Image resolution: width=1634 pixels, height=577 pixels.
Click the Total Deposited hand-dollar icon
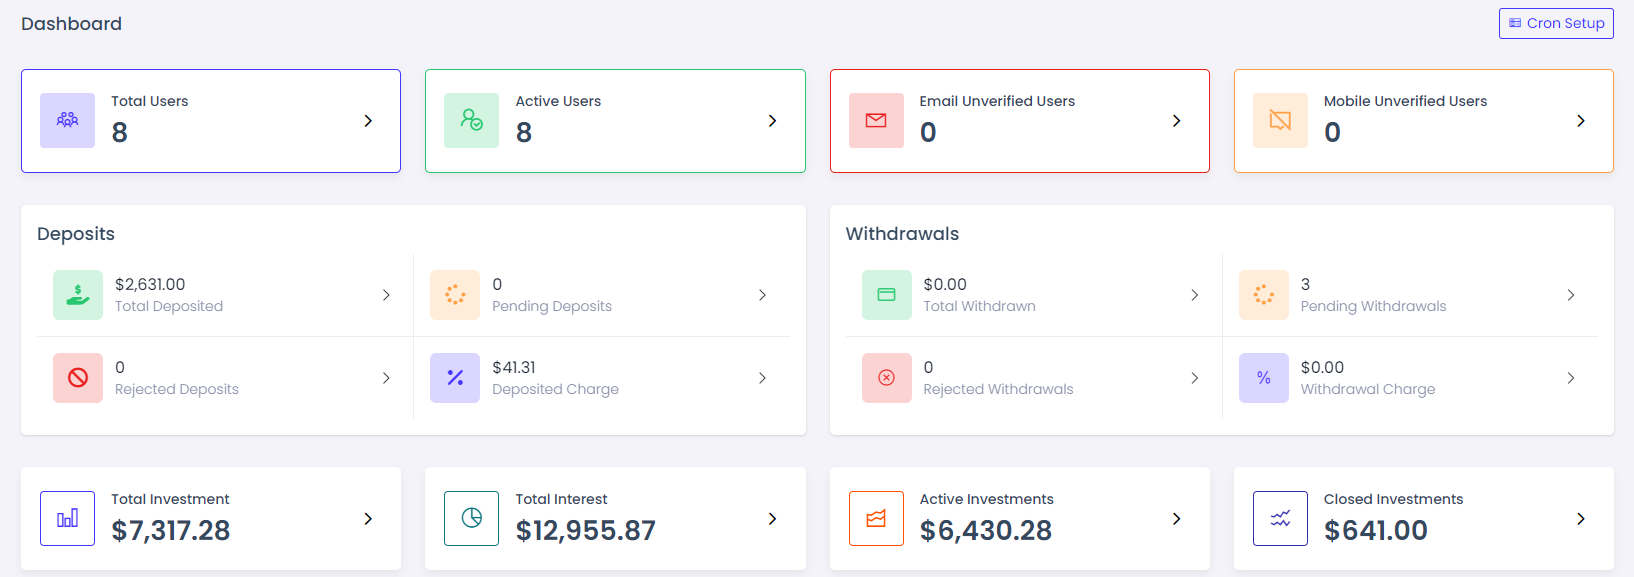(78, 295)
